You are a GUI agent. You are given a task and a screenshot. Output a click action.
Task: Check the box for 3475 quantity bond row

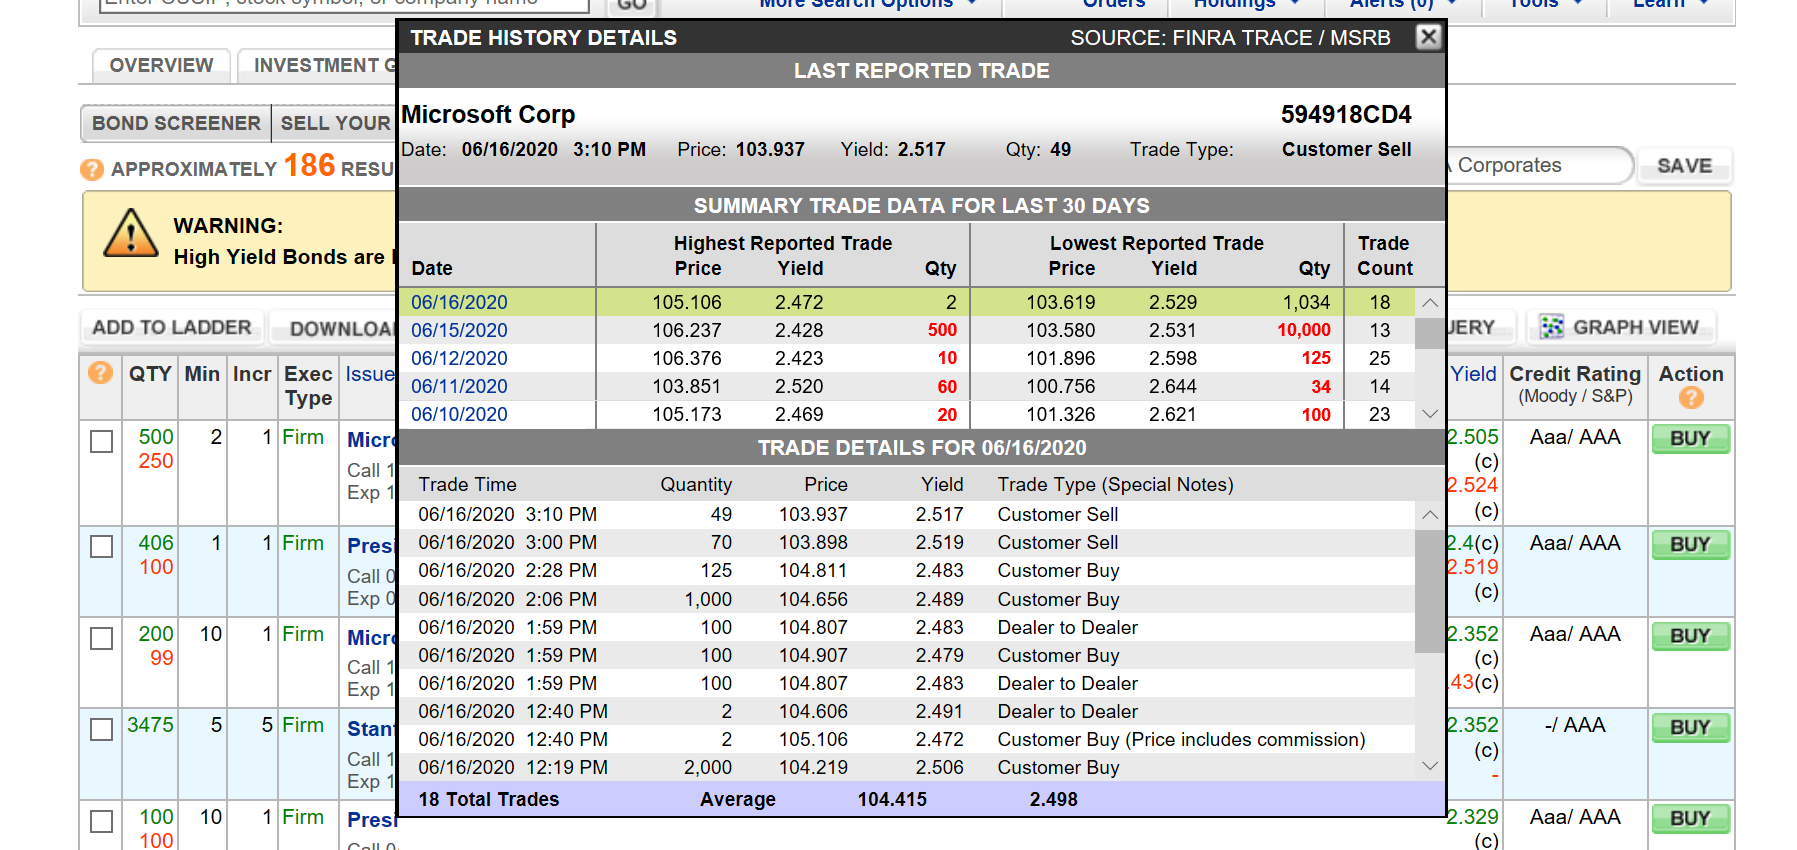click(x=101, y=729)
